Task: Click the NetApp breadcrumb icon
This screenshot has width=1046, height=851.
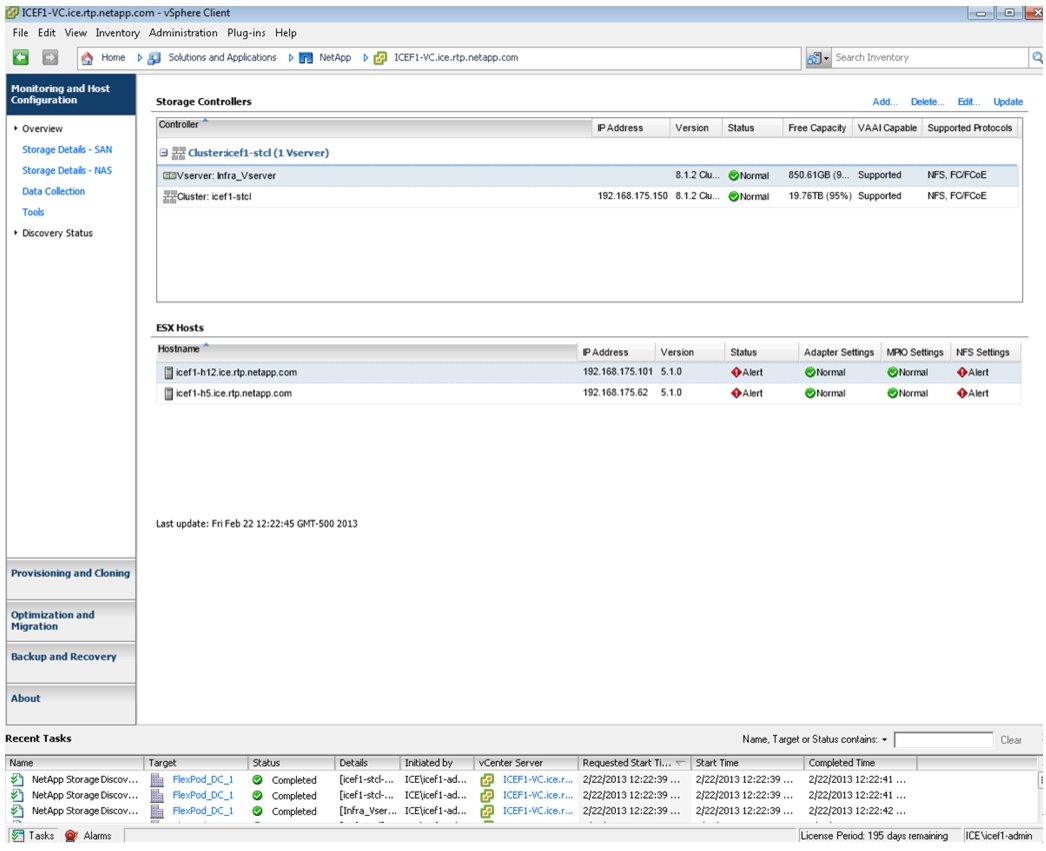Action: coord(306,58)
